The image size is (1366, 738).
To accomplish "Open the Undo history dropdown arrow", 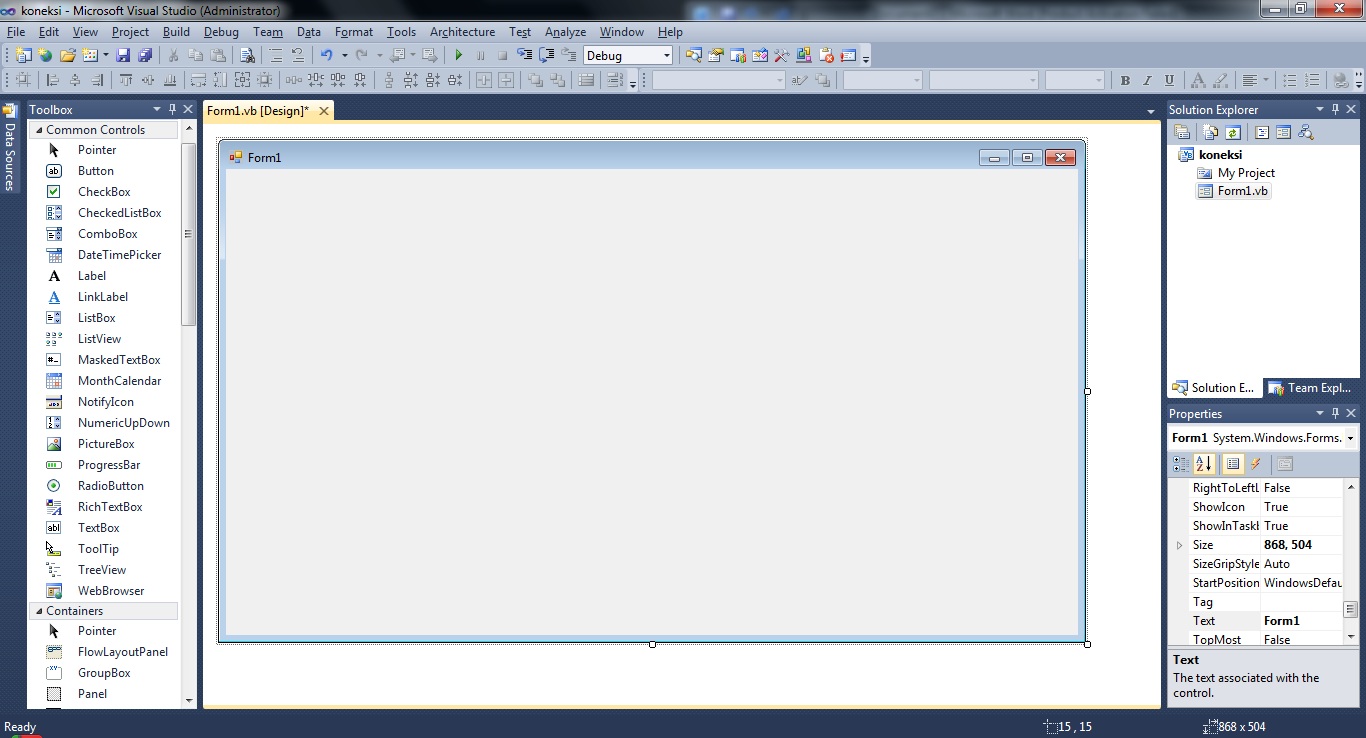I will click(x=344, y=55).
